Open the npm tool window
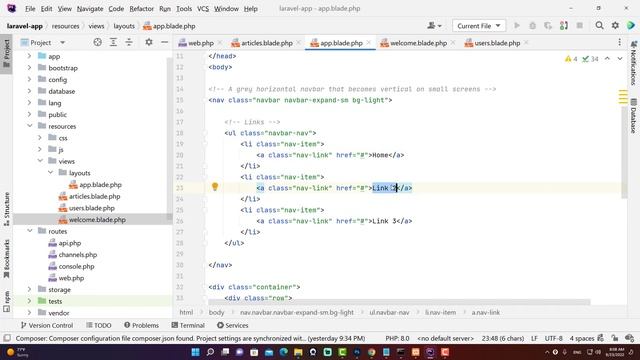Screen dimensions: 640x360 [7, 301]
